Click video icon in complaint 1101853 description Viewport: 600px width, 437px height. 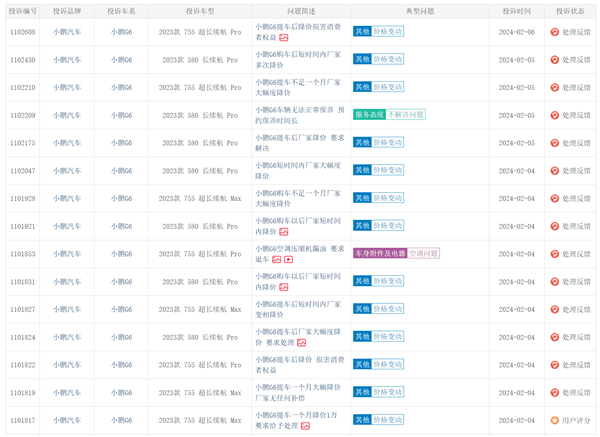point(288,259)
